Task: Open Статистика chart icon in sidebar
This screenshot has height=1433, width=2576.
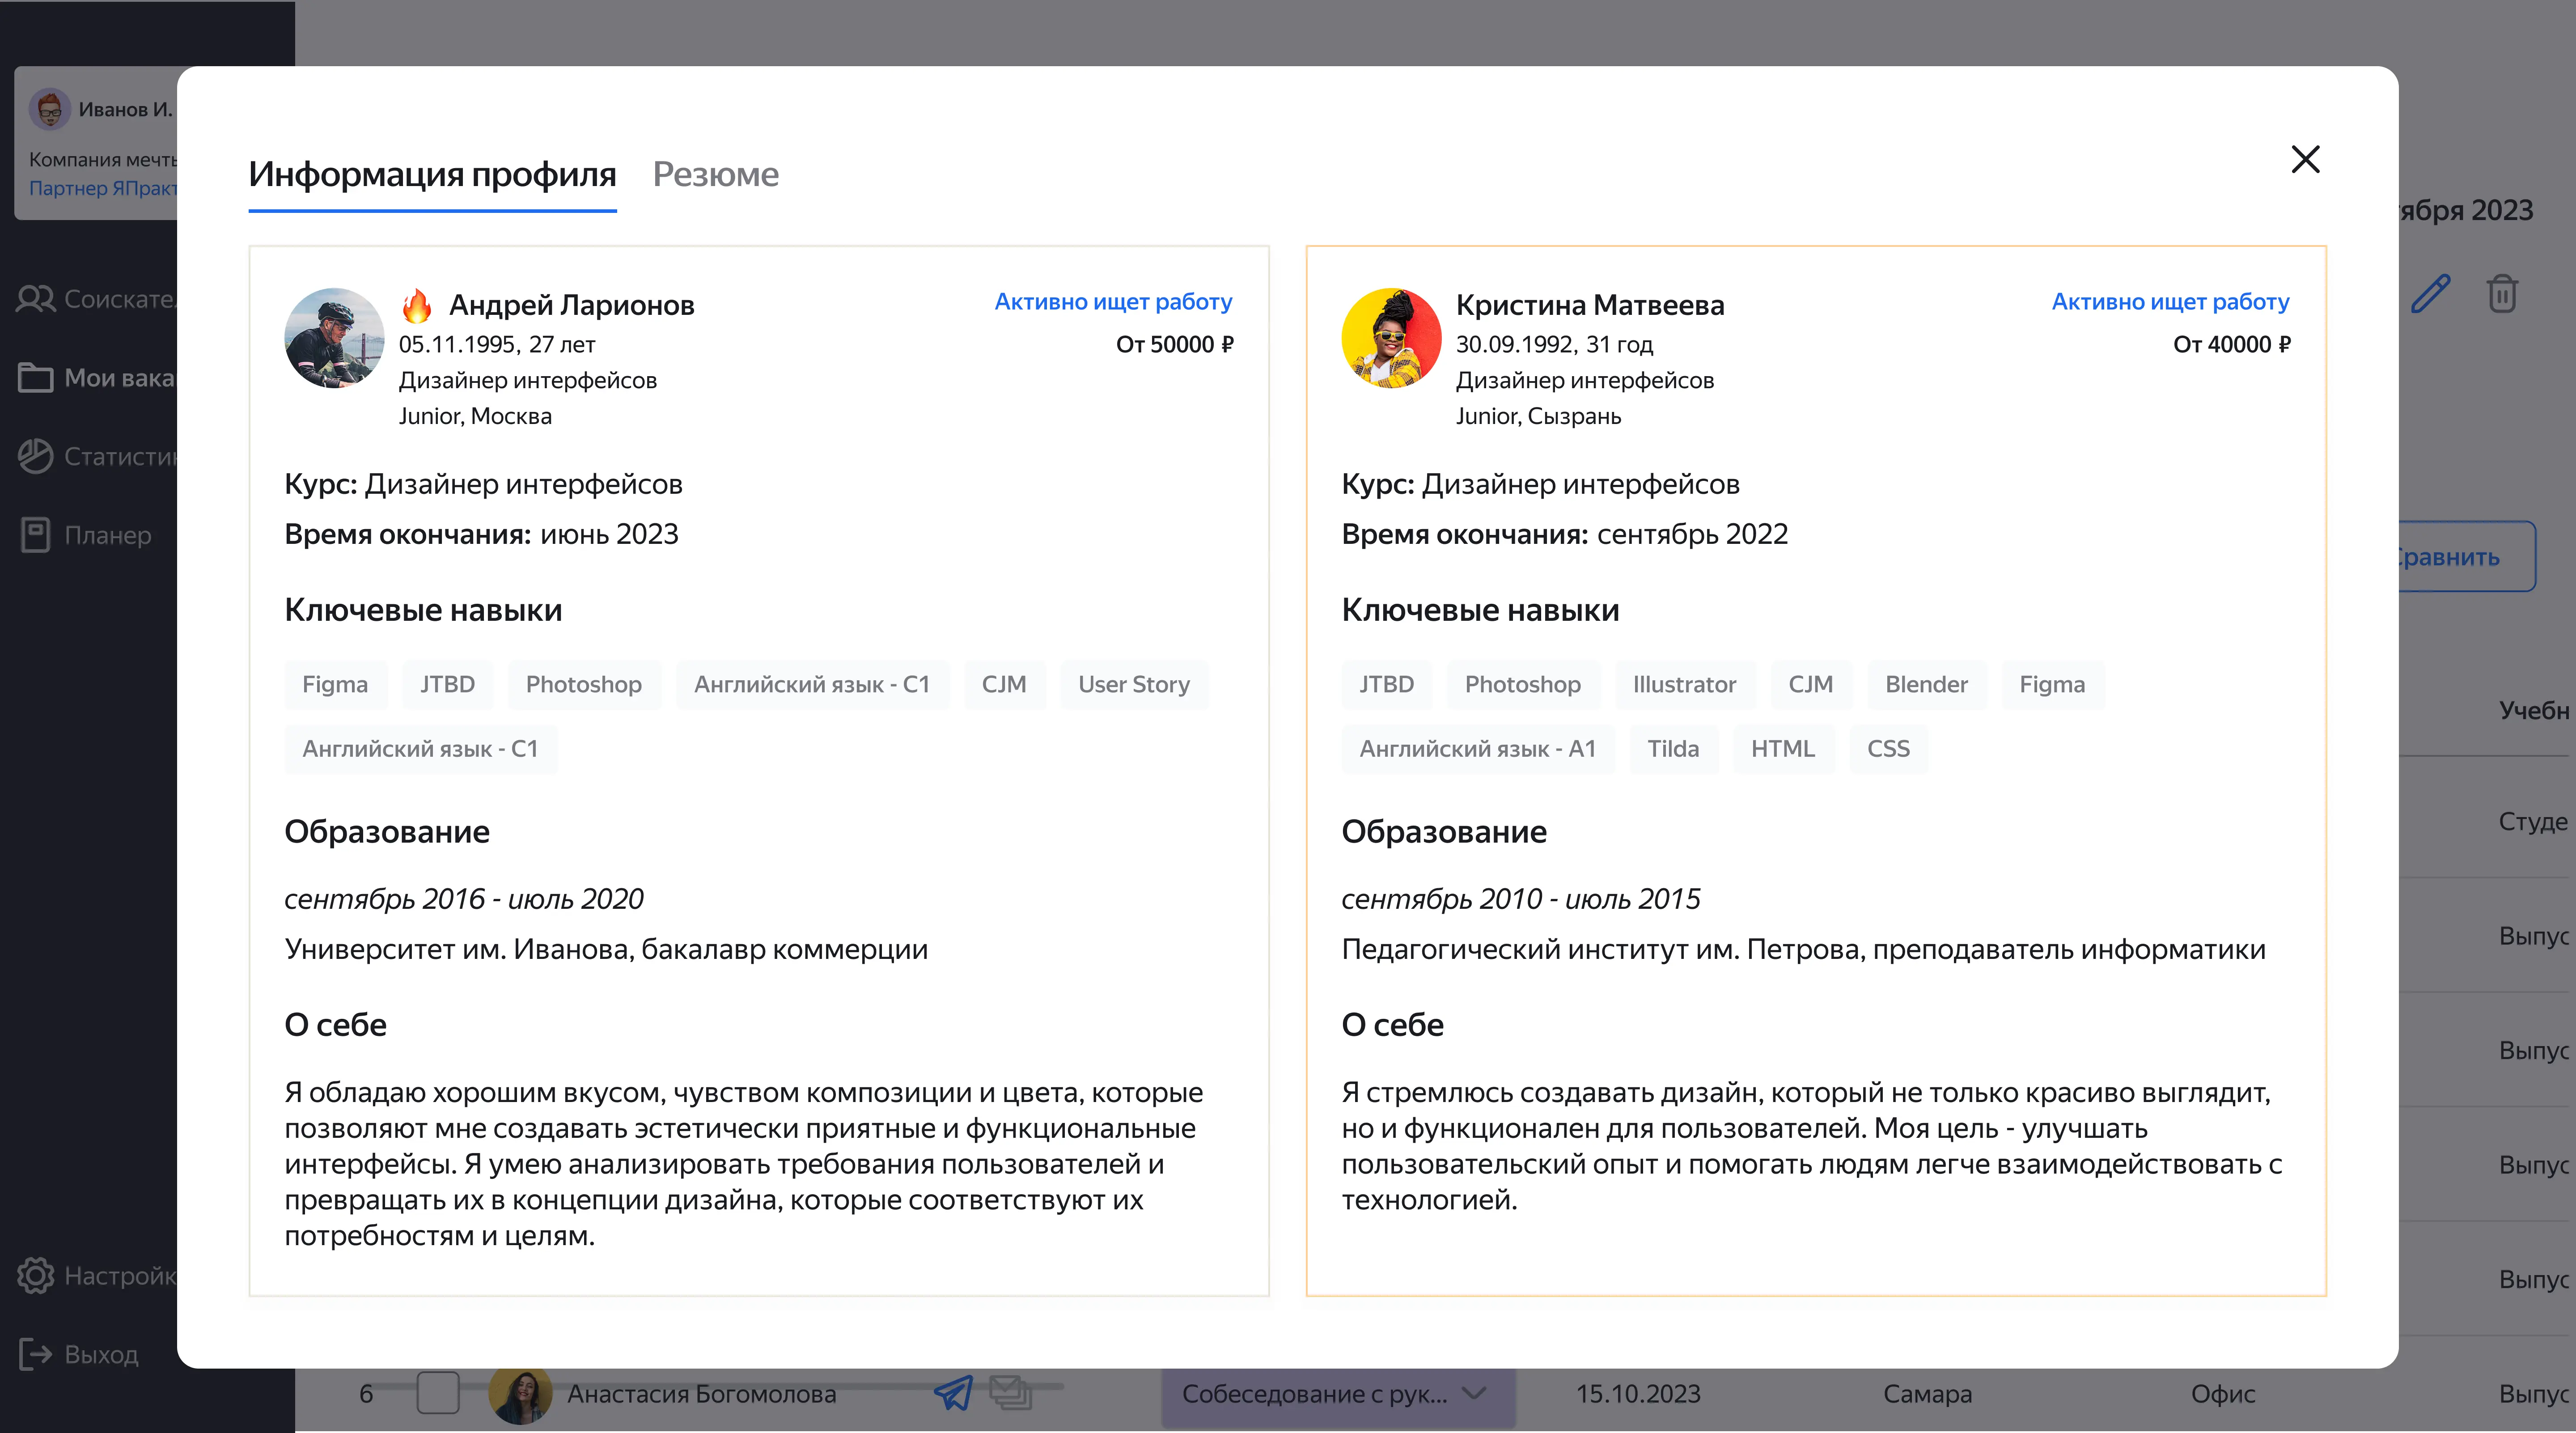Action: 36,456
